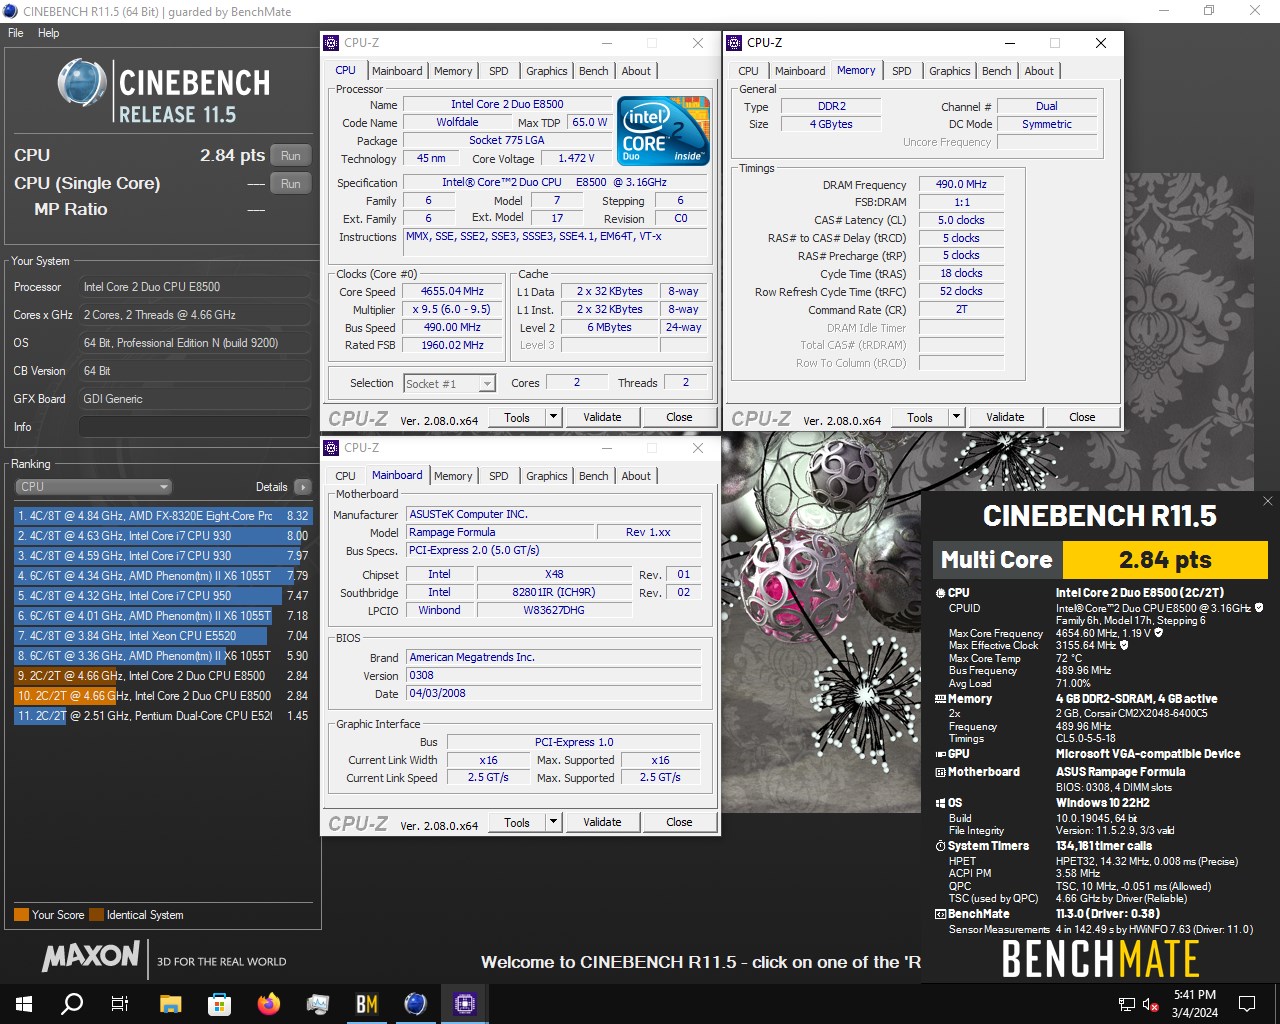Open taskbar Search

point(72,1003)
